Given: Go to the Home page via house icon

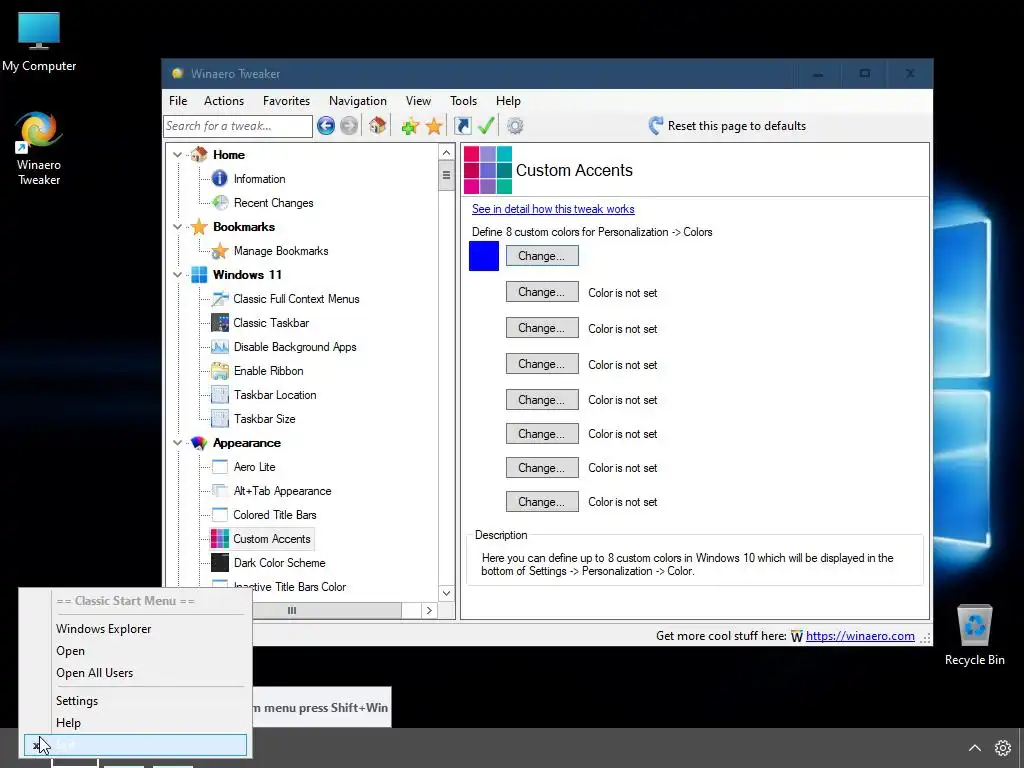Looking at the screenshot, I should 377,125.
